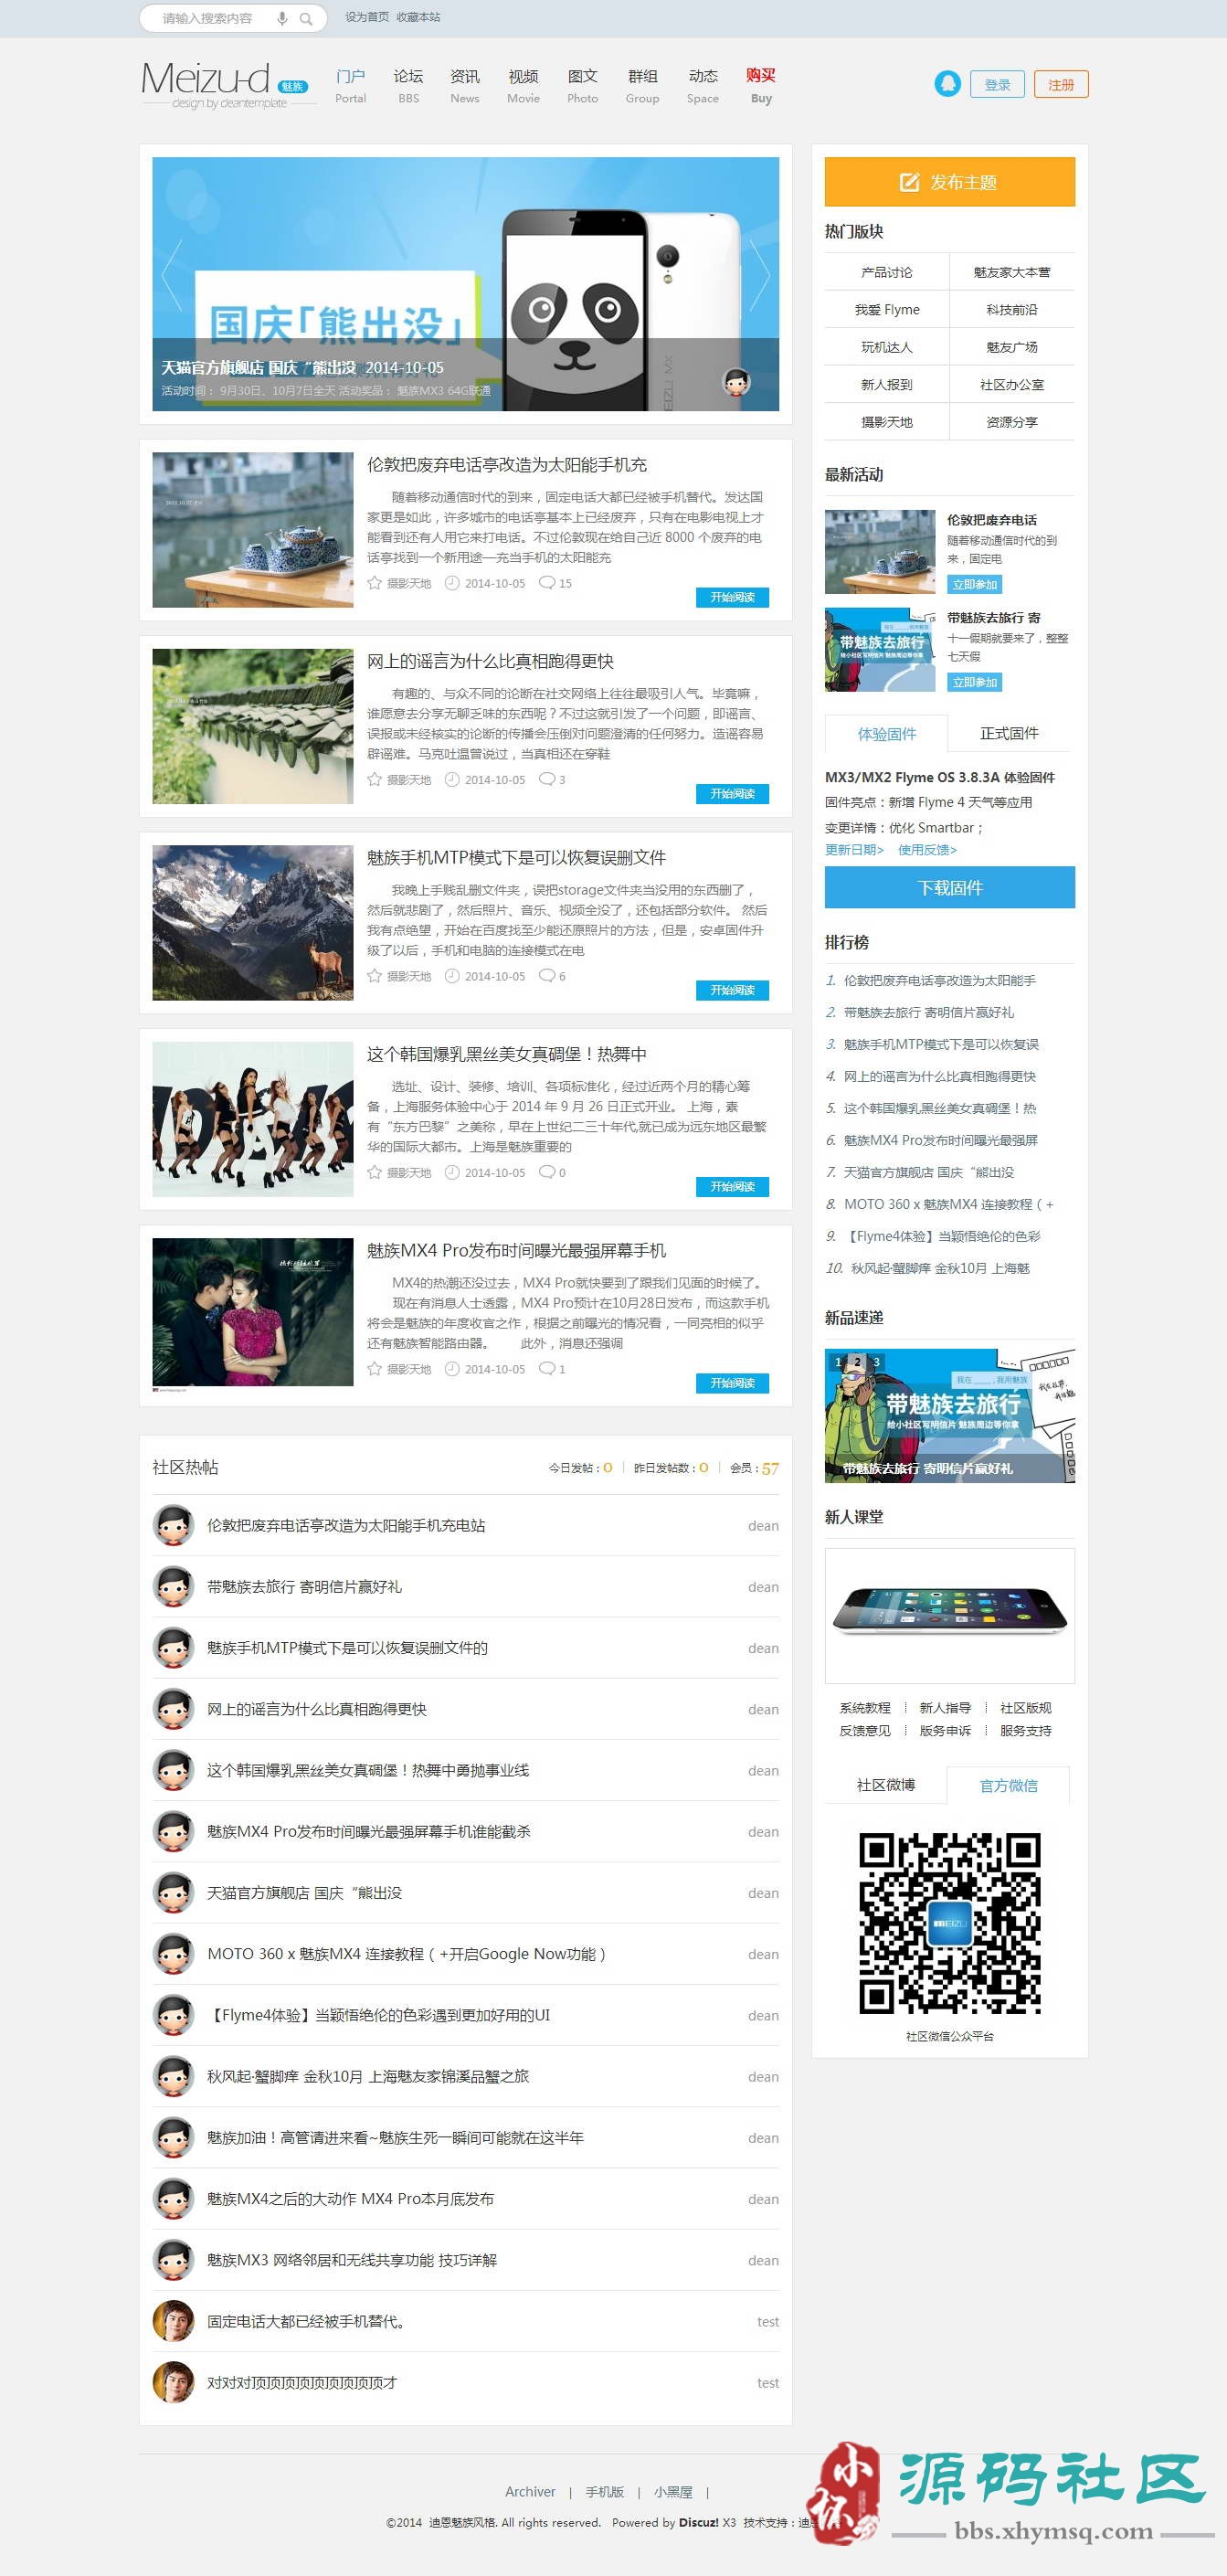Click 立即参加 for the 伦敦把废弃电话 activity

pos(975,584)
